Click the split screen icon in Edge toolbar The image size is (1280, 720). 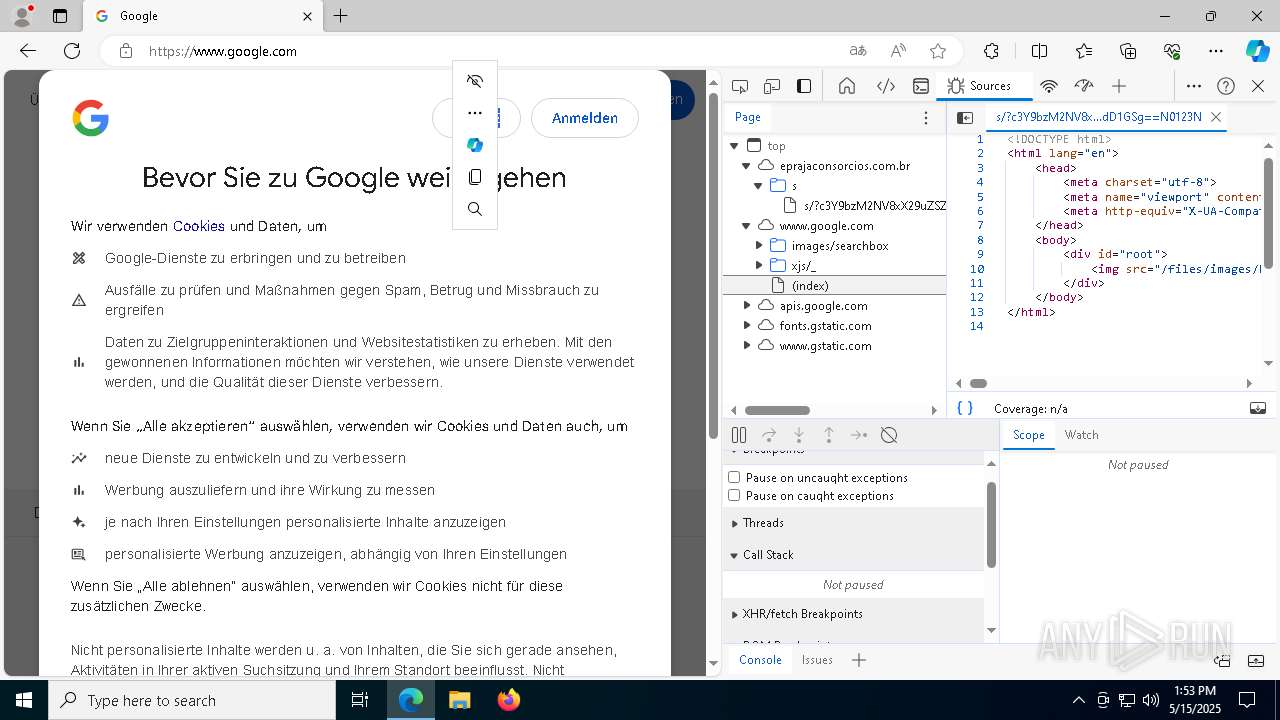[1039, 51]
